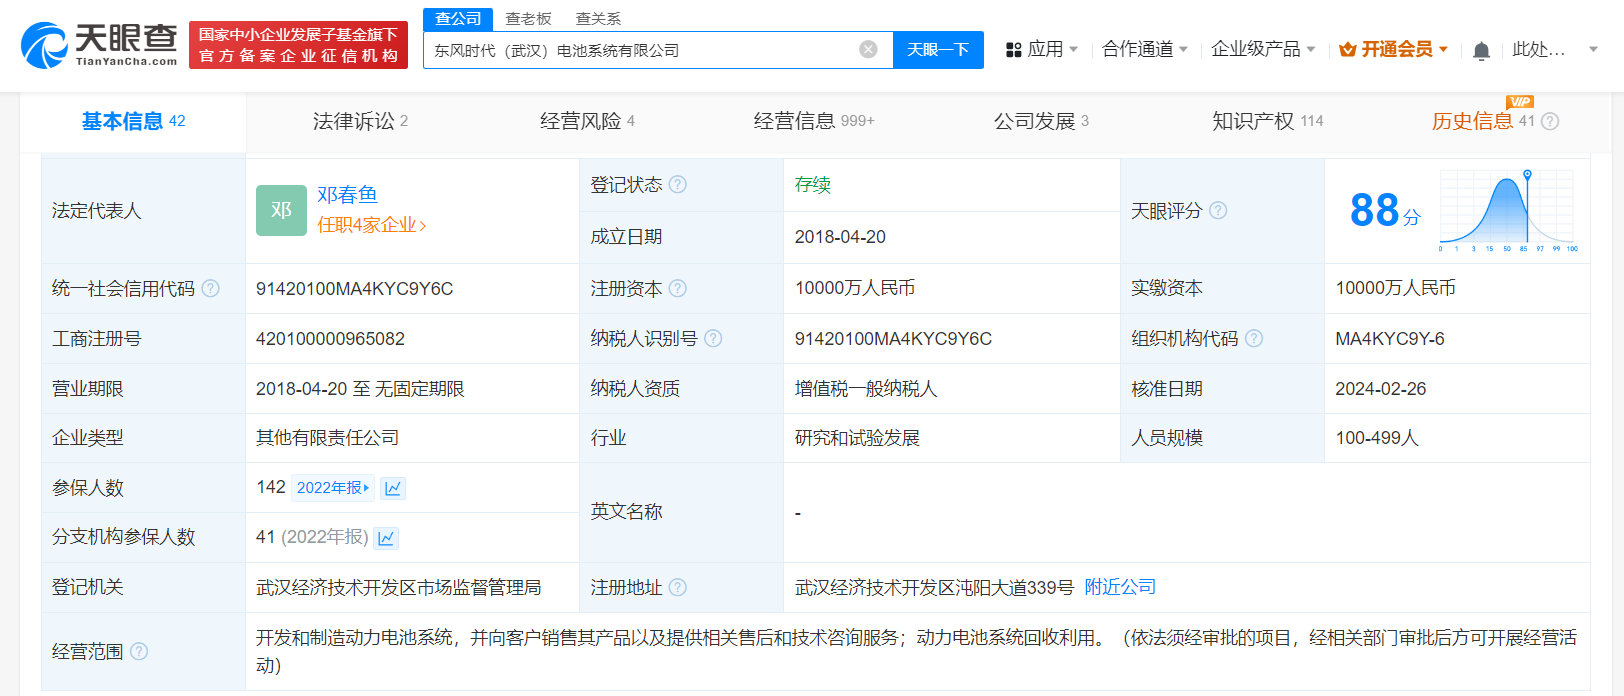1624x696 pixels.
Task: Click help icon beside 注册资本
Action: click(678, 289)
